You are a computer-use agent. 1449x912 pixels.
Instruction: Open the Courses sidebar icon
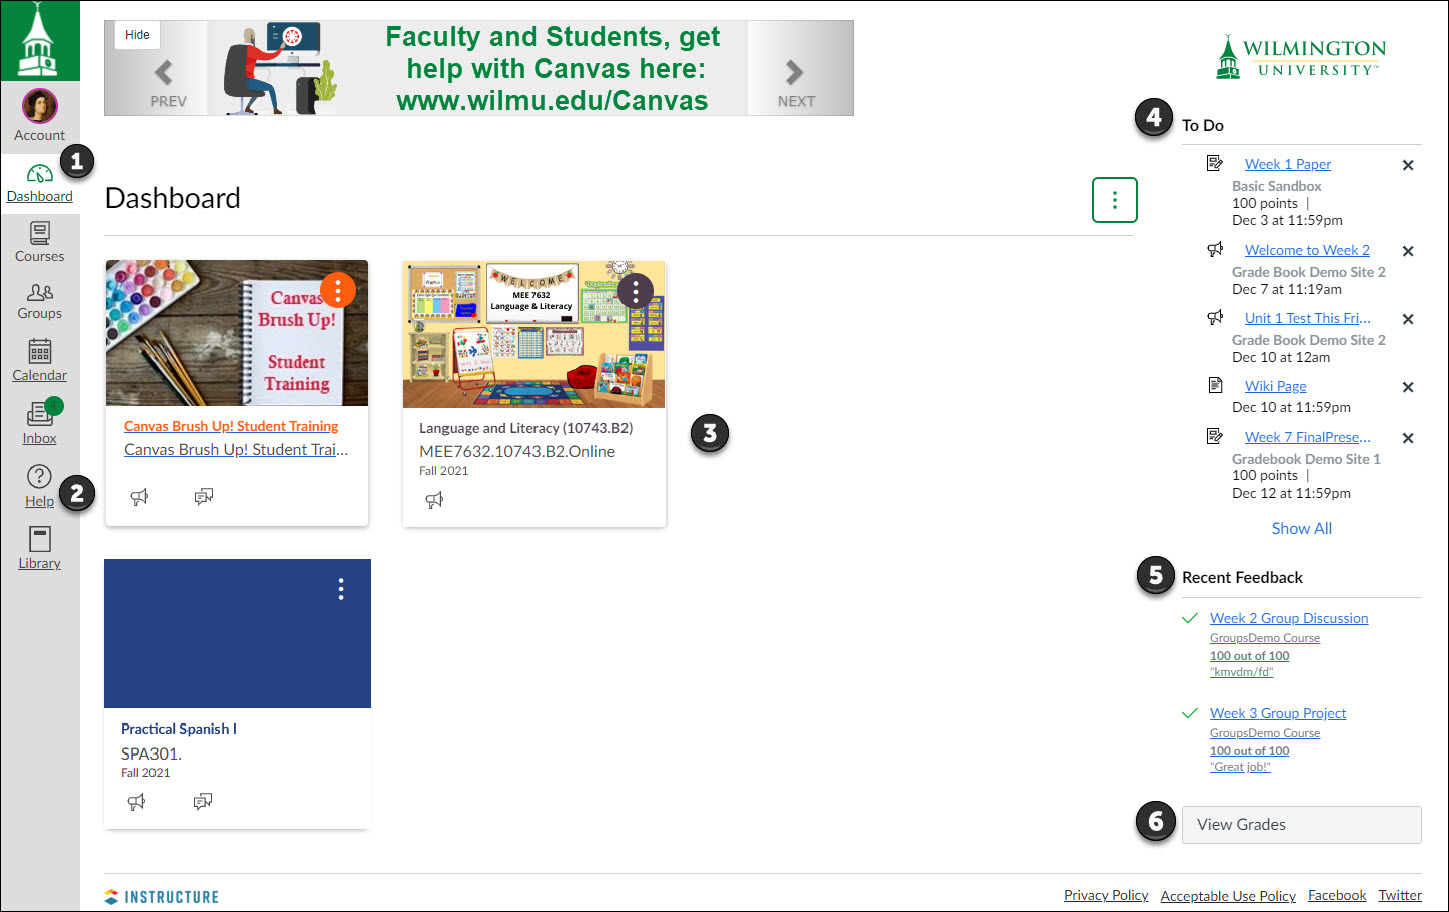pyautogui.click(x=40, y=243)
